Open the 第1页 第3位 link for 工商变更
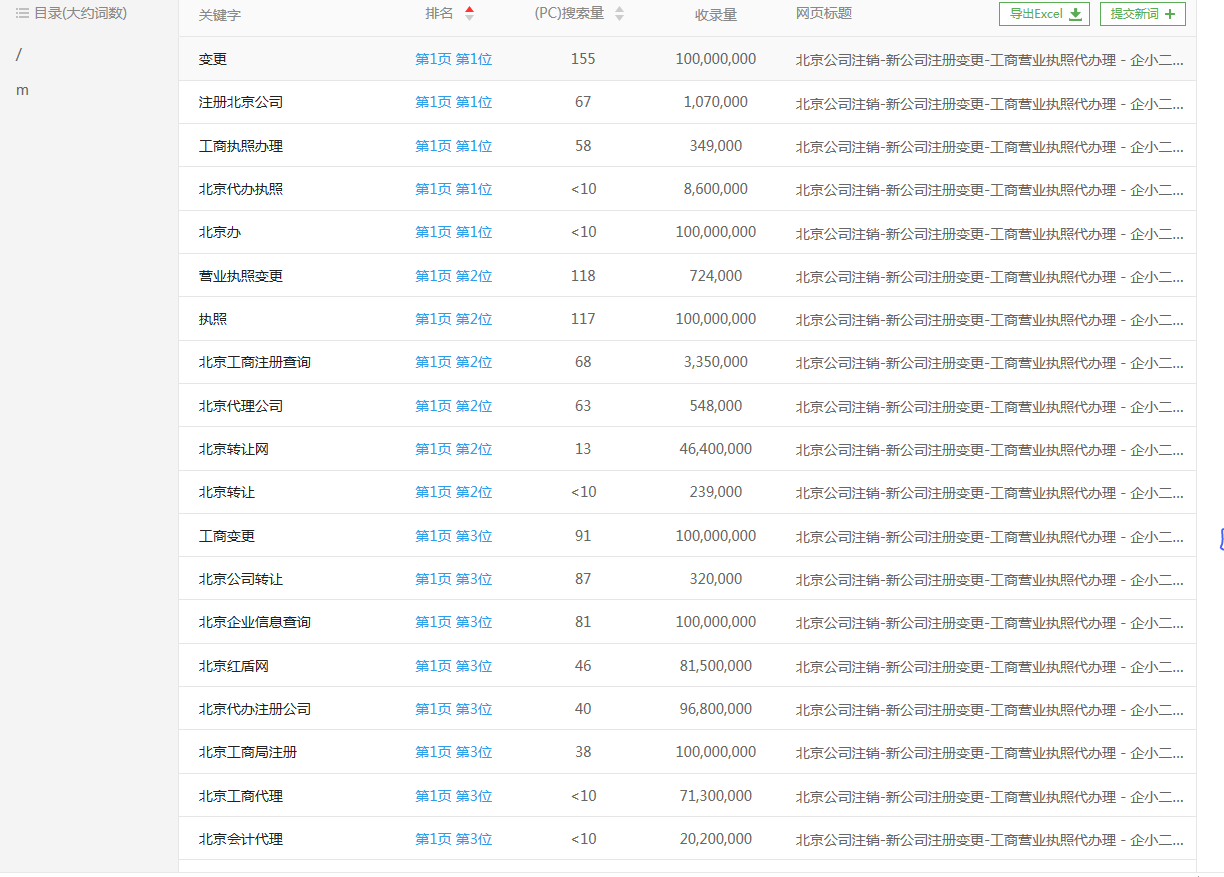This screenshot has width=1224, height=877. (453, 535)
